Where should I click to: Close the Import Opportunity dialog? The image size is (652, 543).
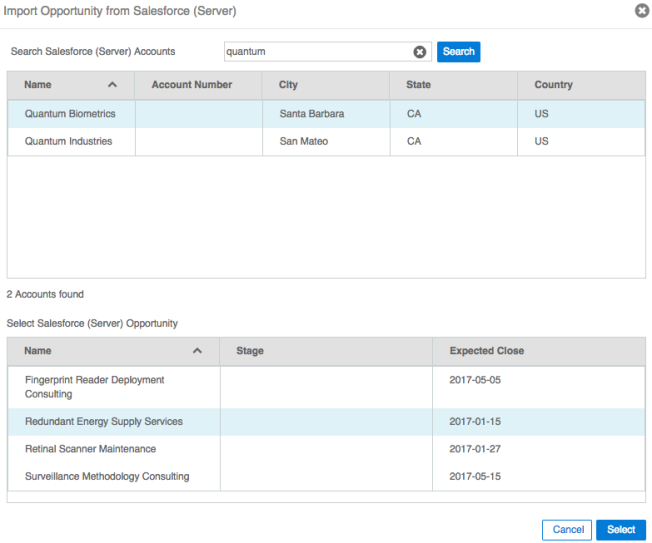pyautogui.click(x=642, y=11)
